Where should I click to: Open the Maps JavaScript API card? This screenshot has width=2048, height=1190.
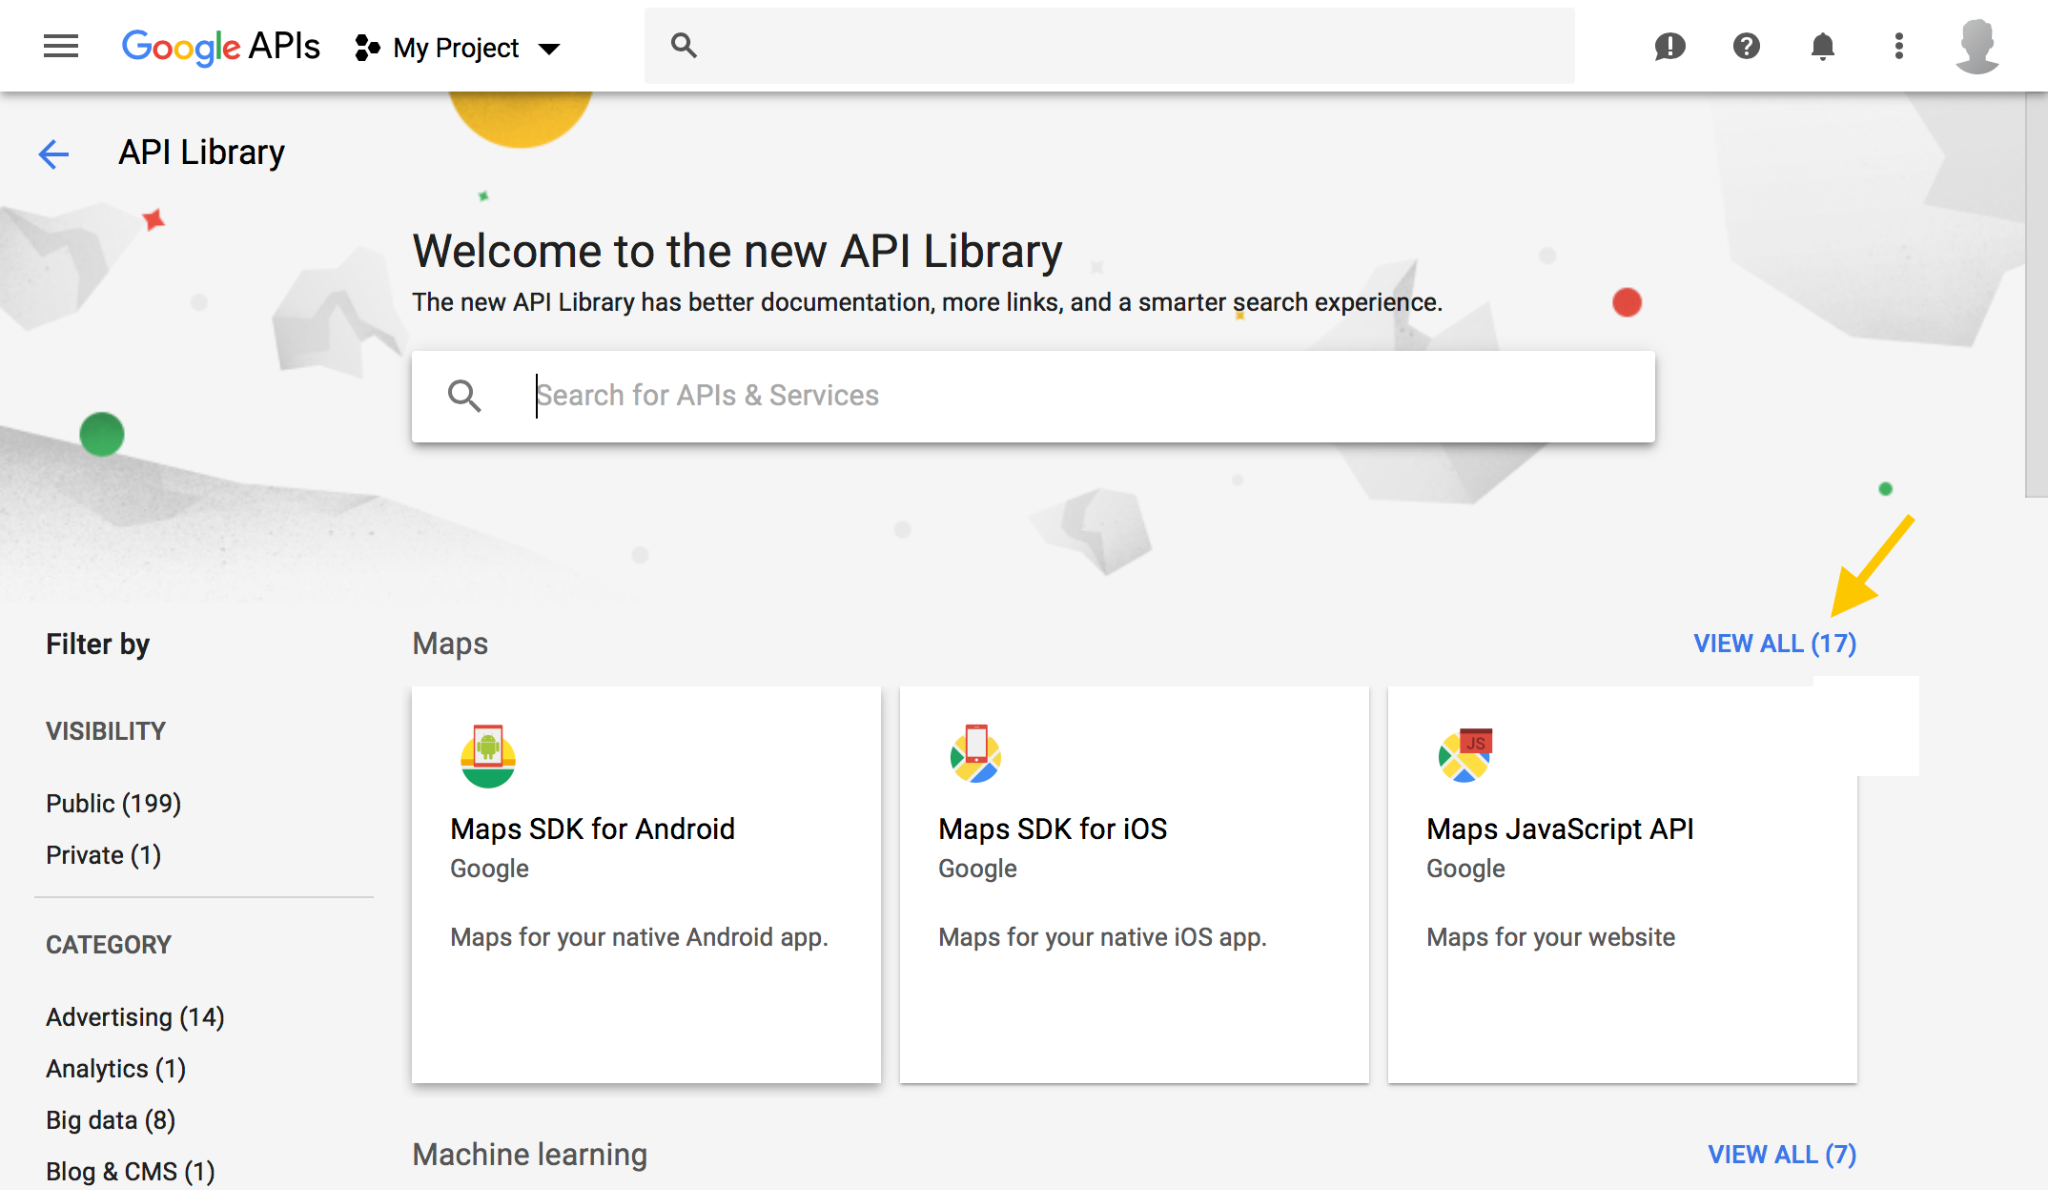pyautogui.click(x=1622, y=884)
